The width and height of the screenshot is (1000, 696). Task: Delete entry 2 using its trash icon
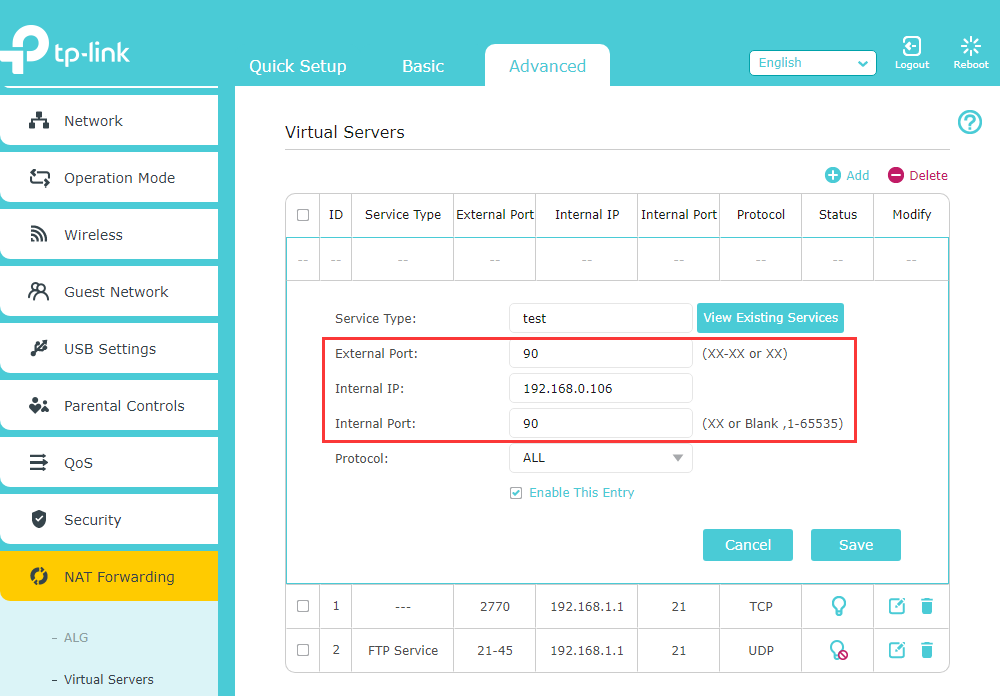tap(927, 650)
